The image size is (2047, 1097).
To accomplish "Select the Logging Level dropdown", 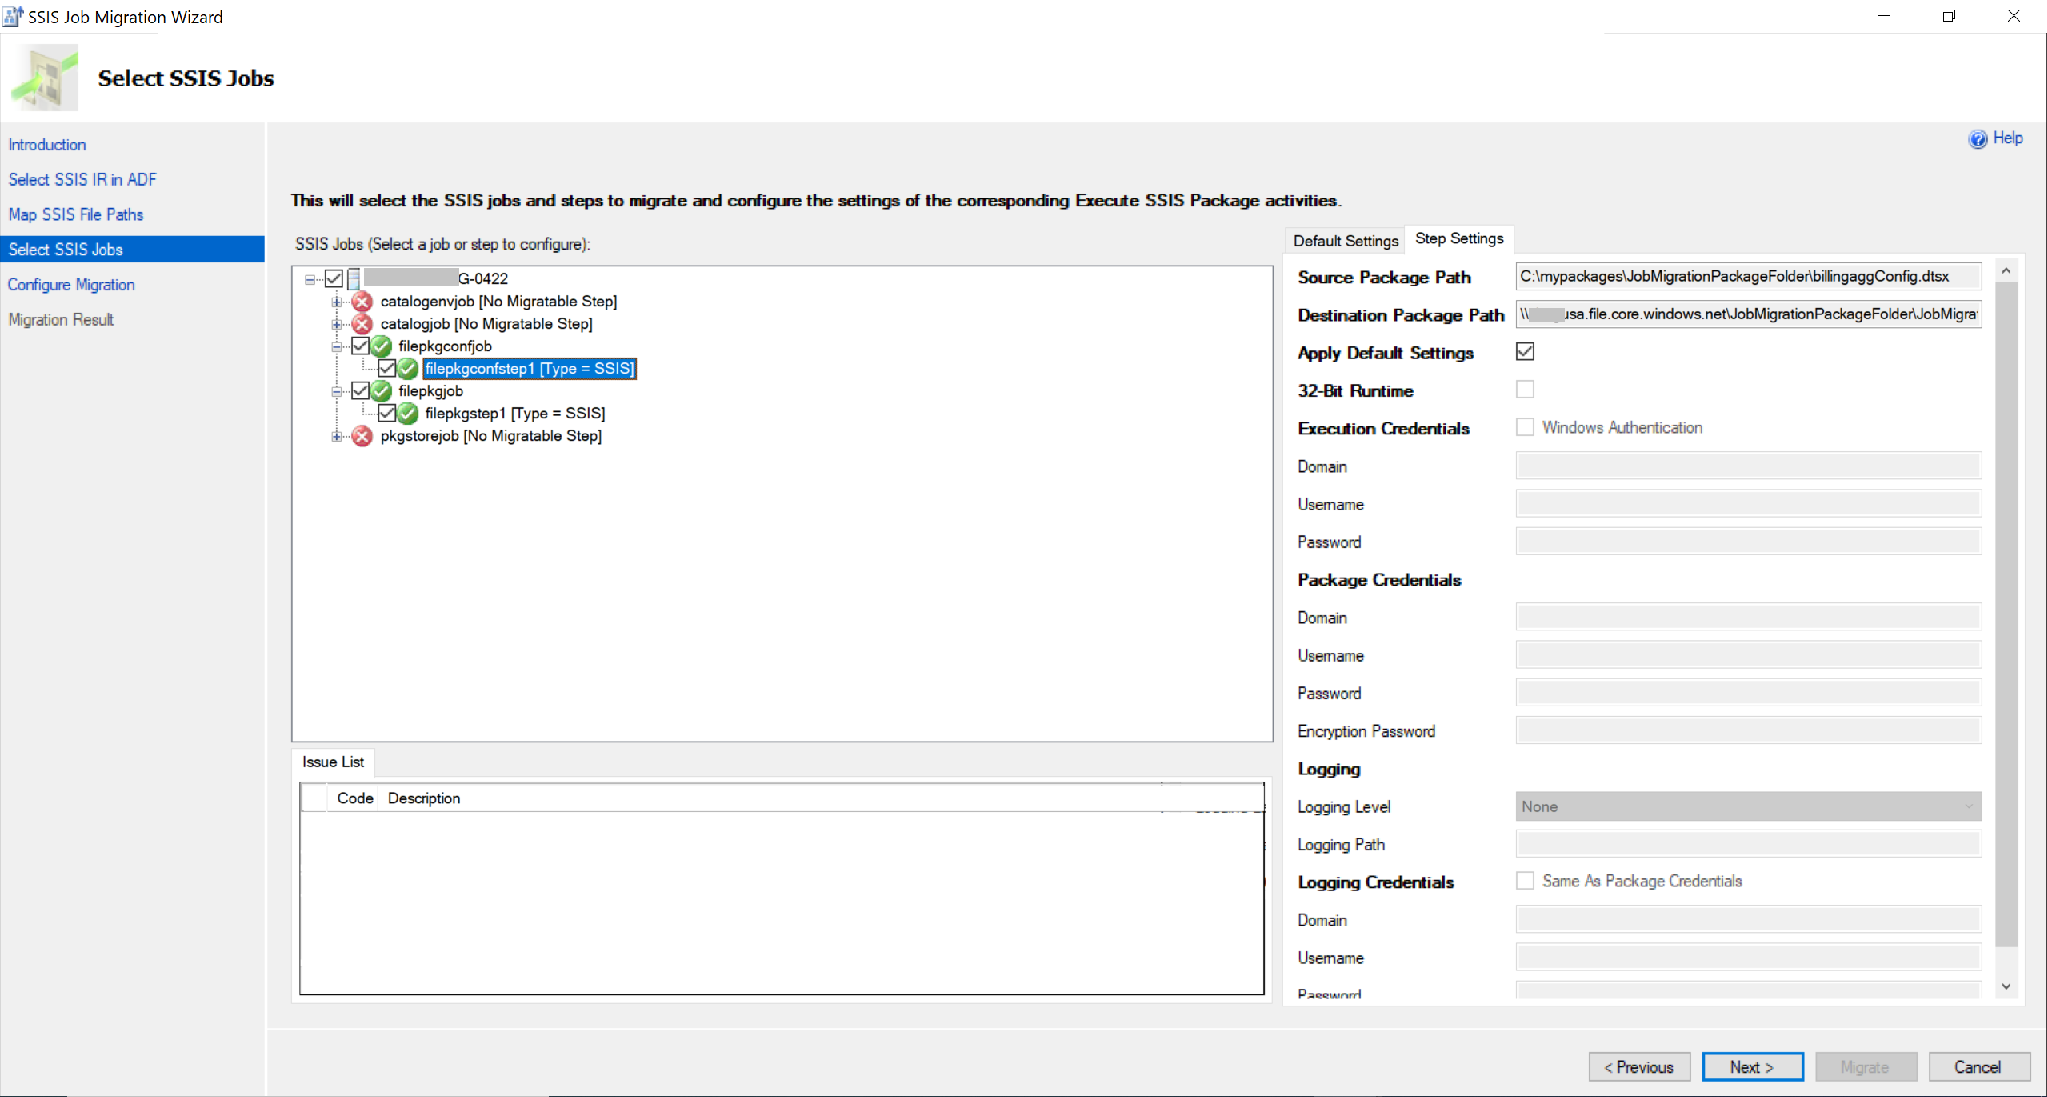I will coord(1746,806).
